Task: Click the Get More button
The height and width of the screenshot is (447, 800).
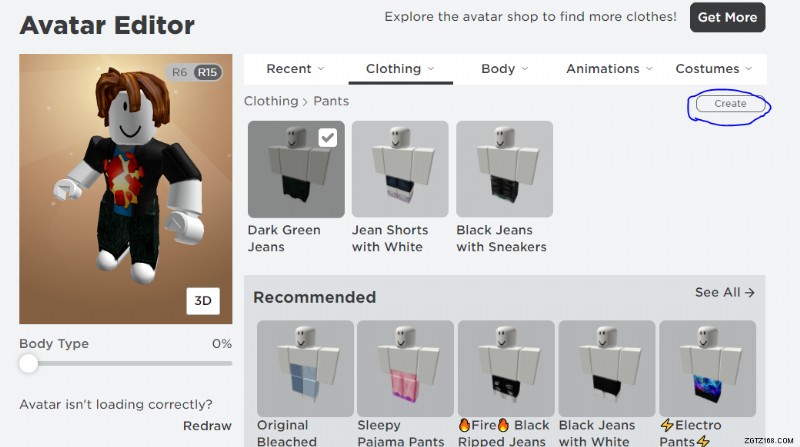Action: [x=728, y=17]
